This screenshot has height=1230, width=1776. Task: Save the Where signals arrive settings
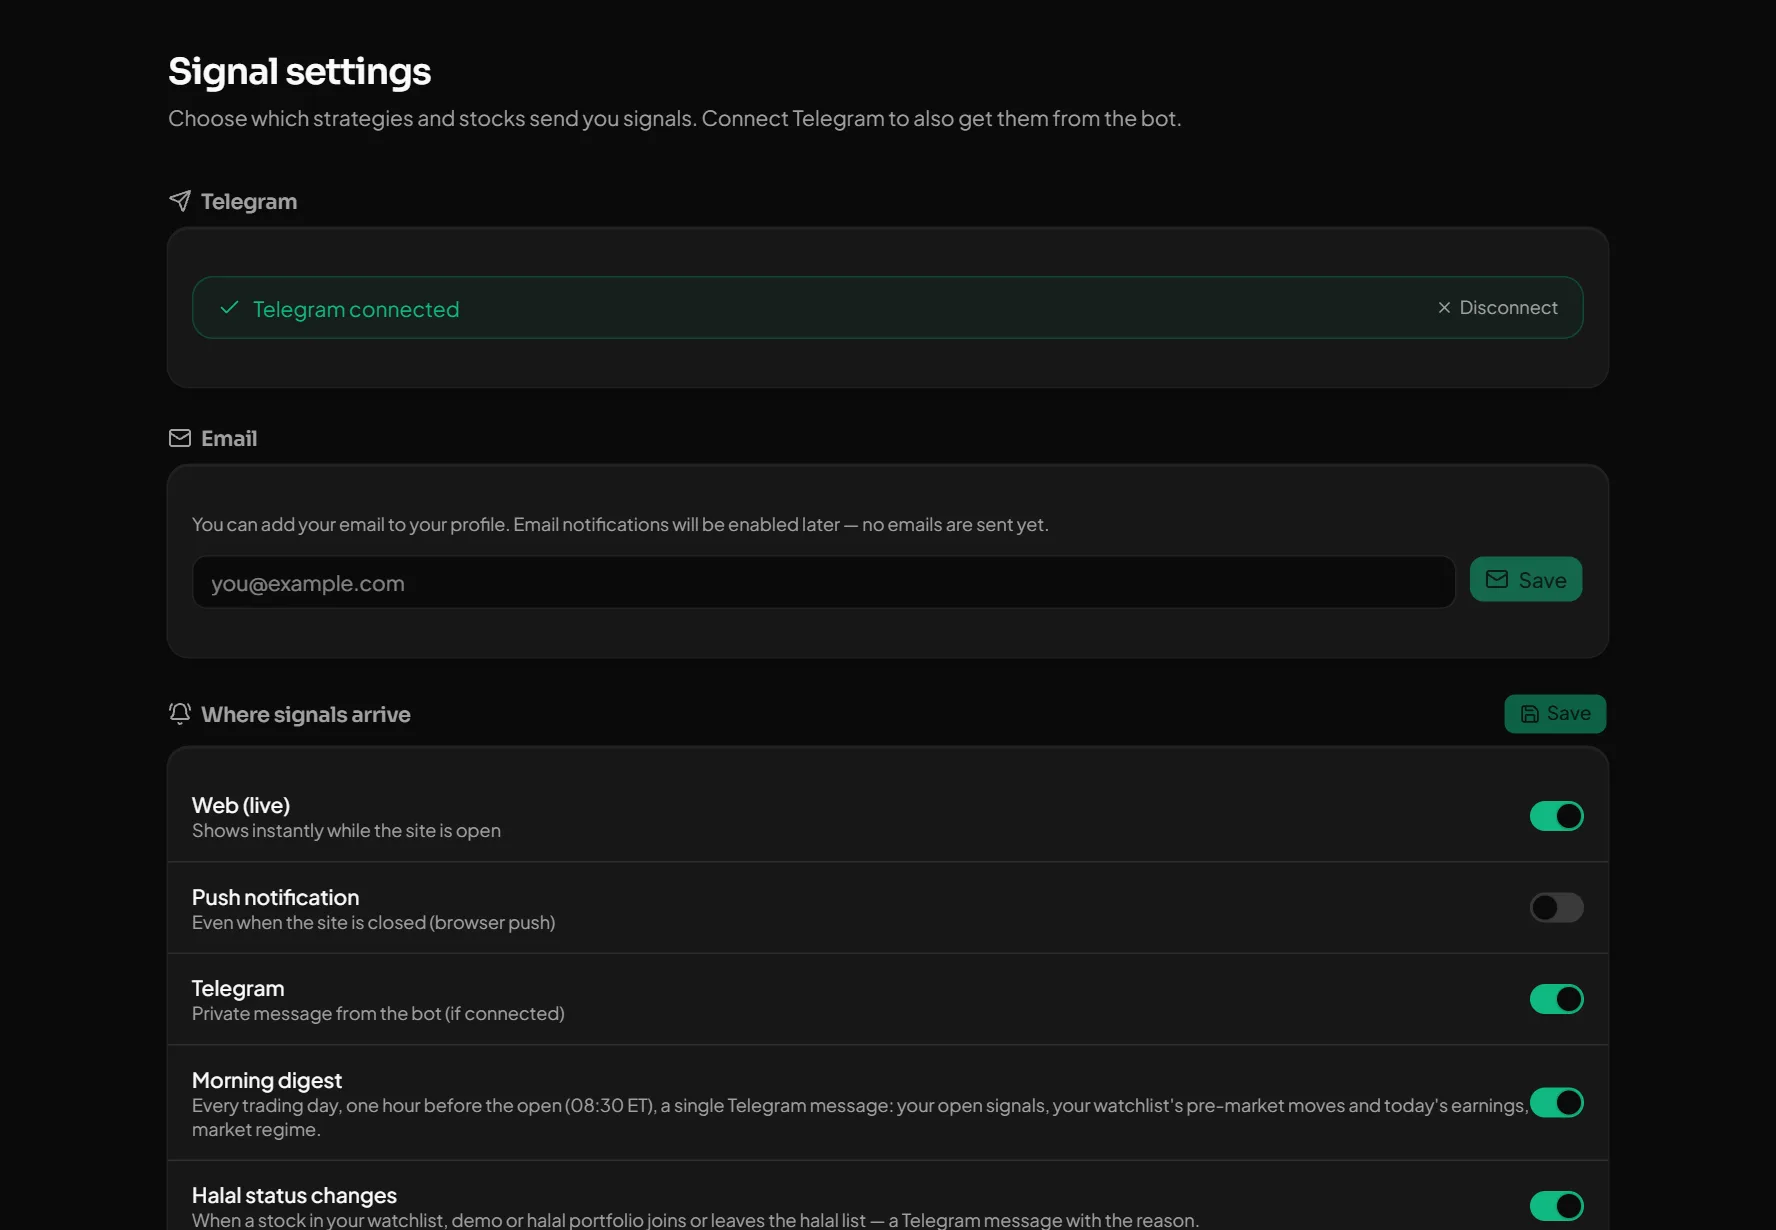click(1555, 714)
